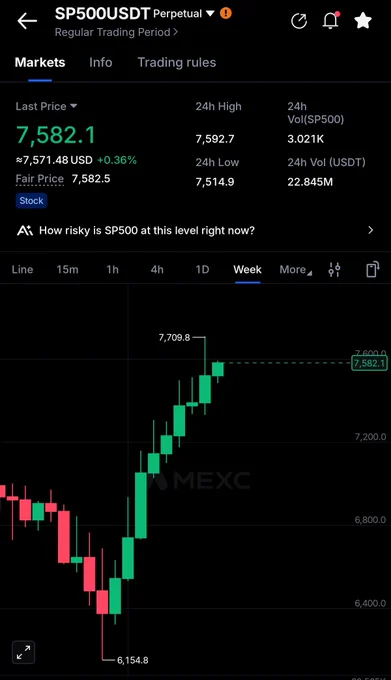
Task: Tap the AI assistant icon
Action: (x=25, y=230)
